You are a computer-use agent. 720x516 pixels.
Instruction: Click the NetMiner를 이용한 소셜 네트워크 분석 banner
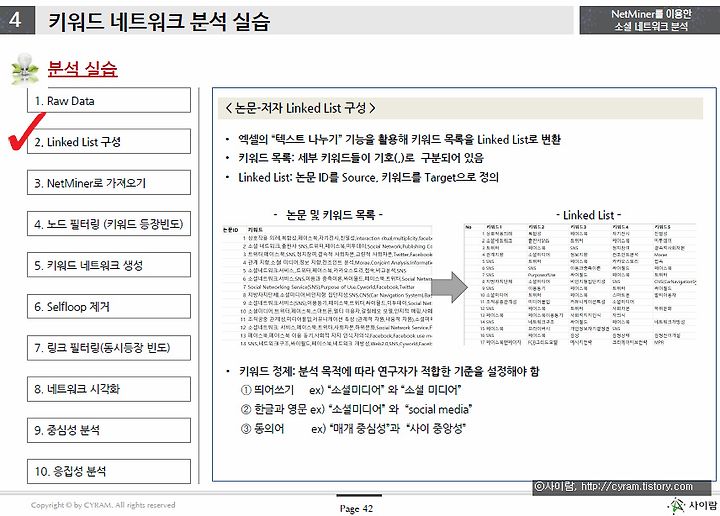point(649,20)
